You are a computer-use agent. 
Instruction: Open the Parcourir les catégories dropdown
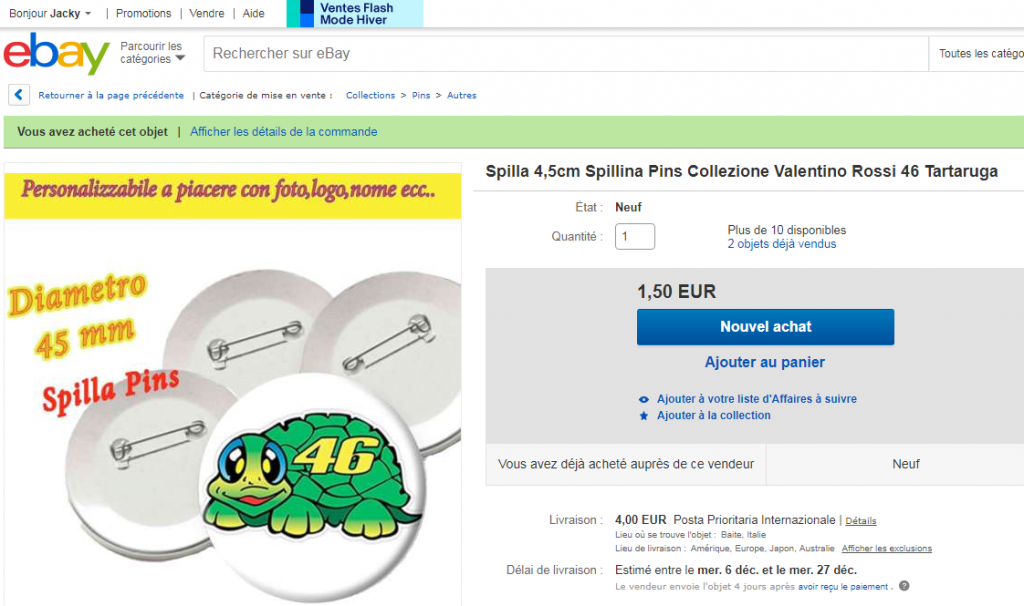point(152,53)
